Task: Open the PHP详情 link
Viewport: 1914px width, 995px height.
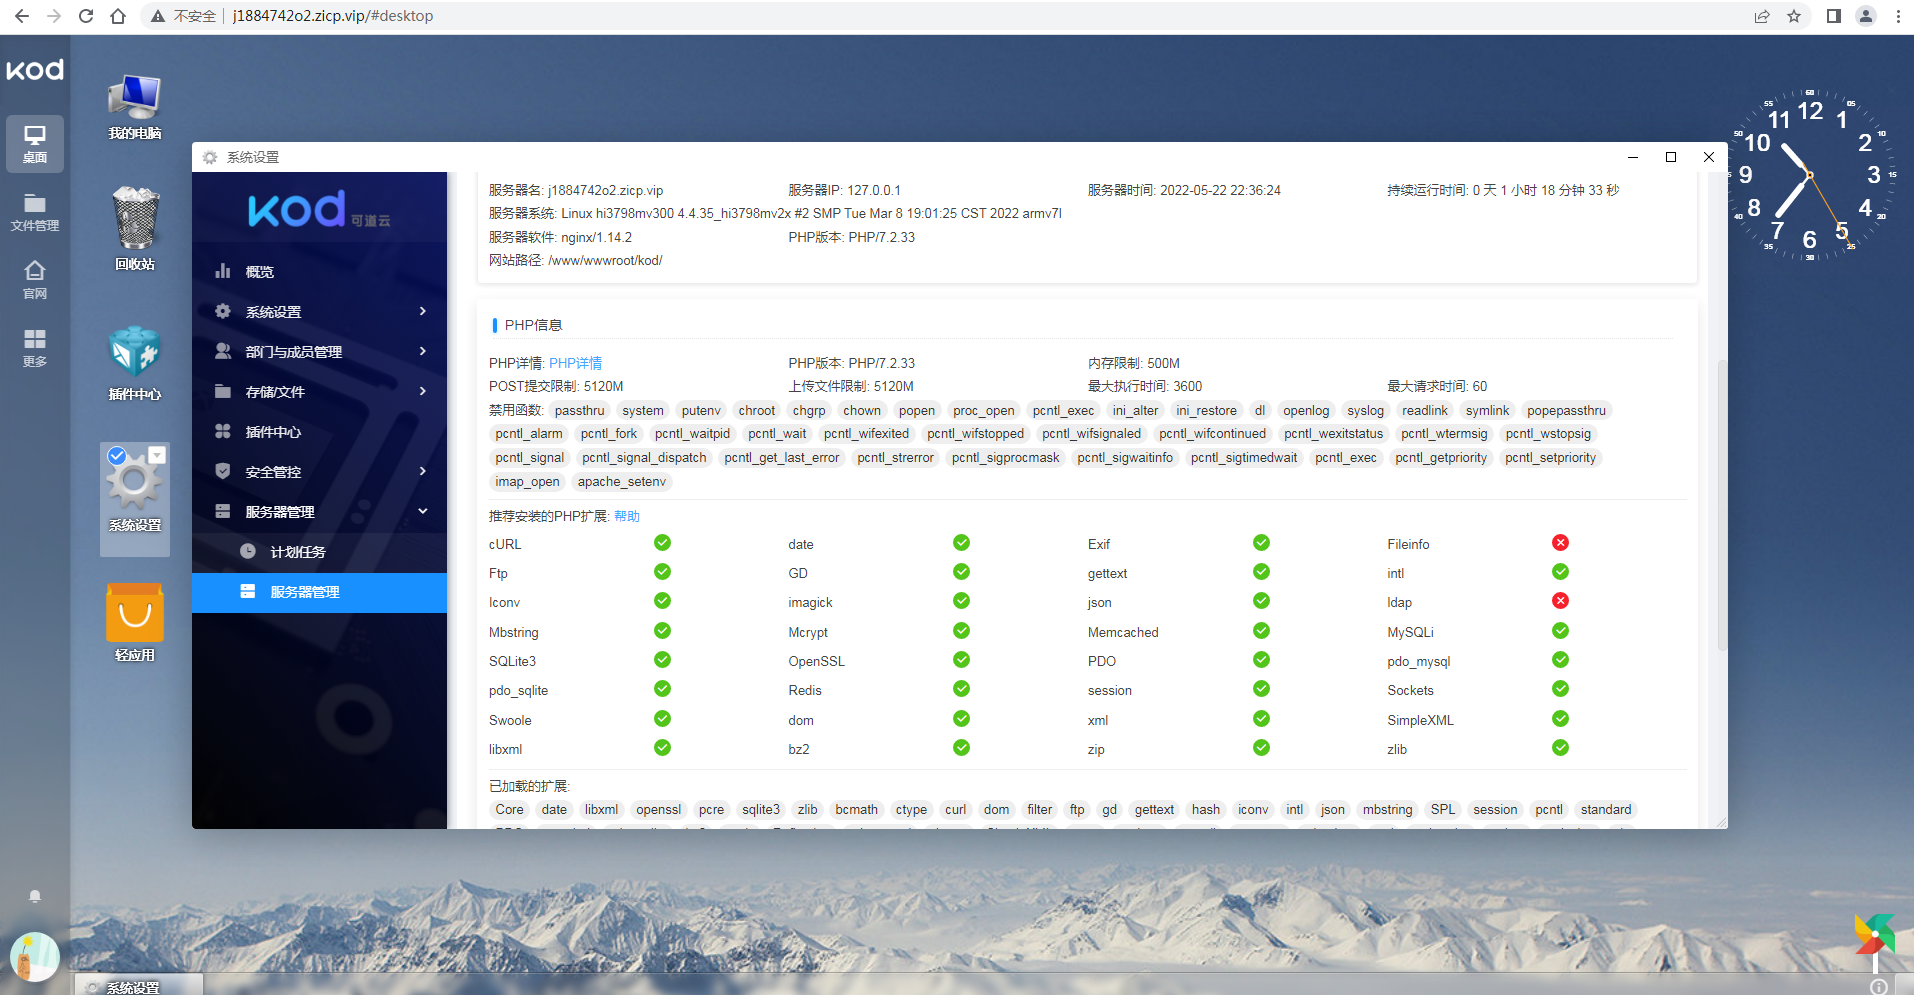Action: pos(575,363)
